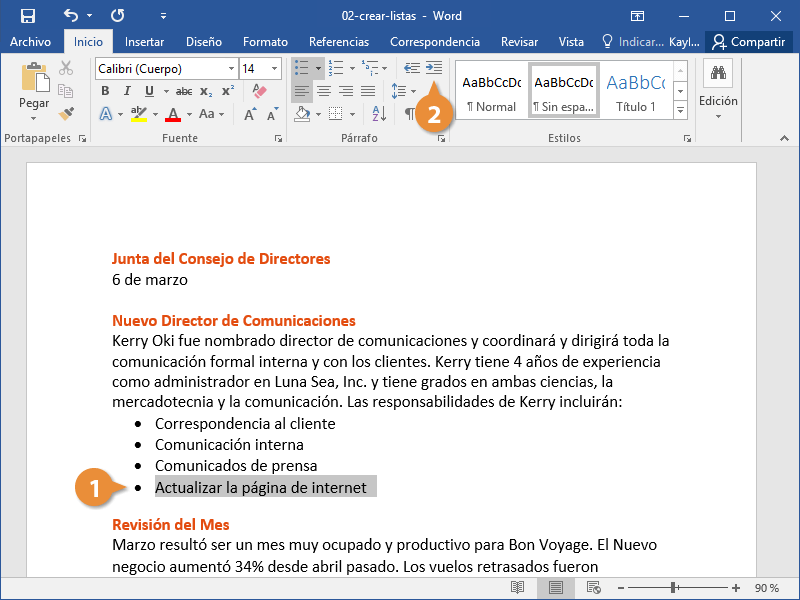Image resolution: width=800 pixels, height=600 pixels.
Task: Open the font color dropdown arrow
Action: pos(189,114)
